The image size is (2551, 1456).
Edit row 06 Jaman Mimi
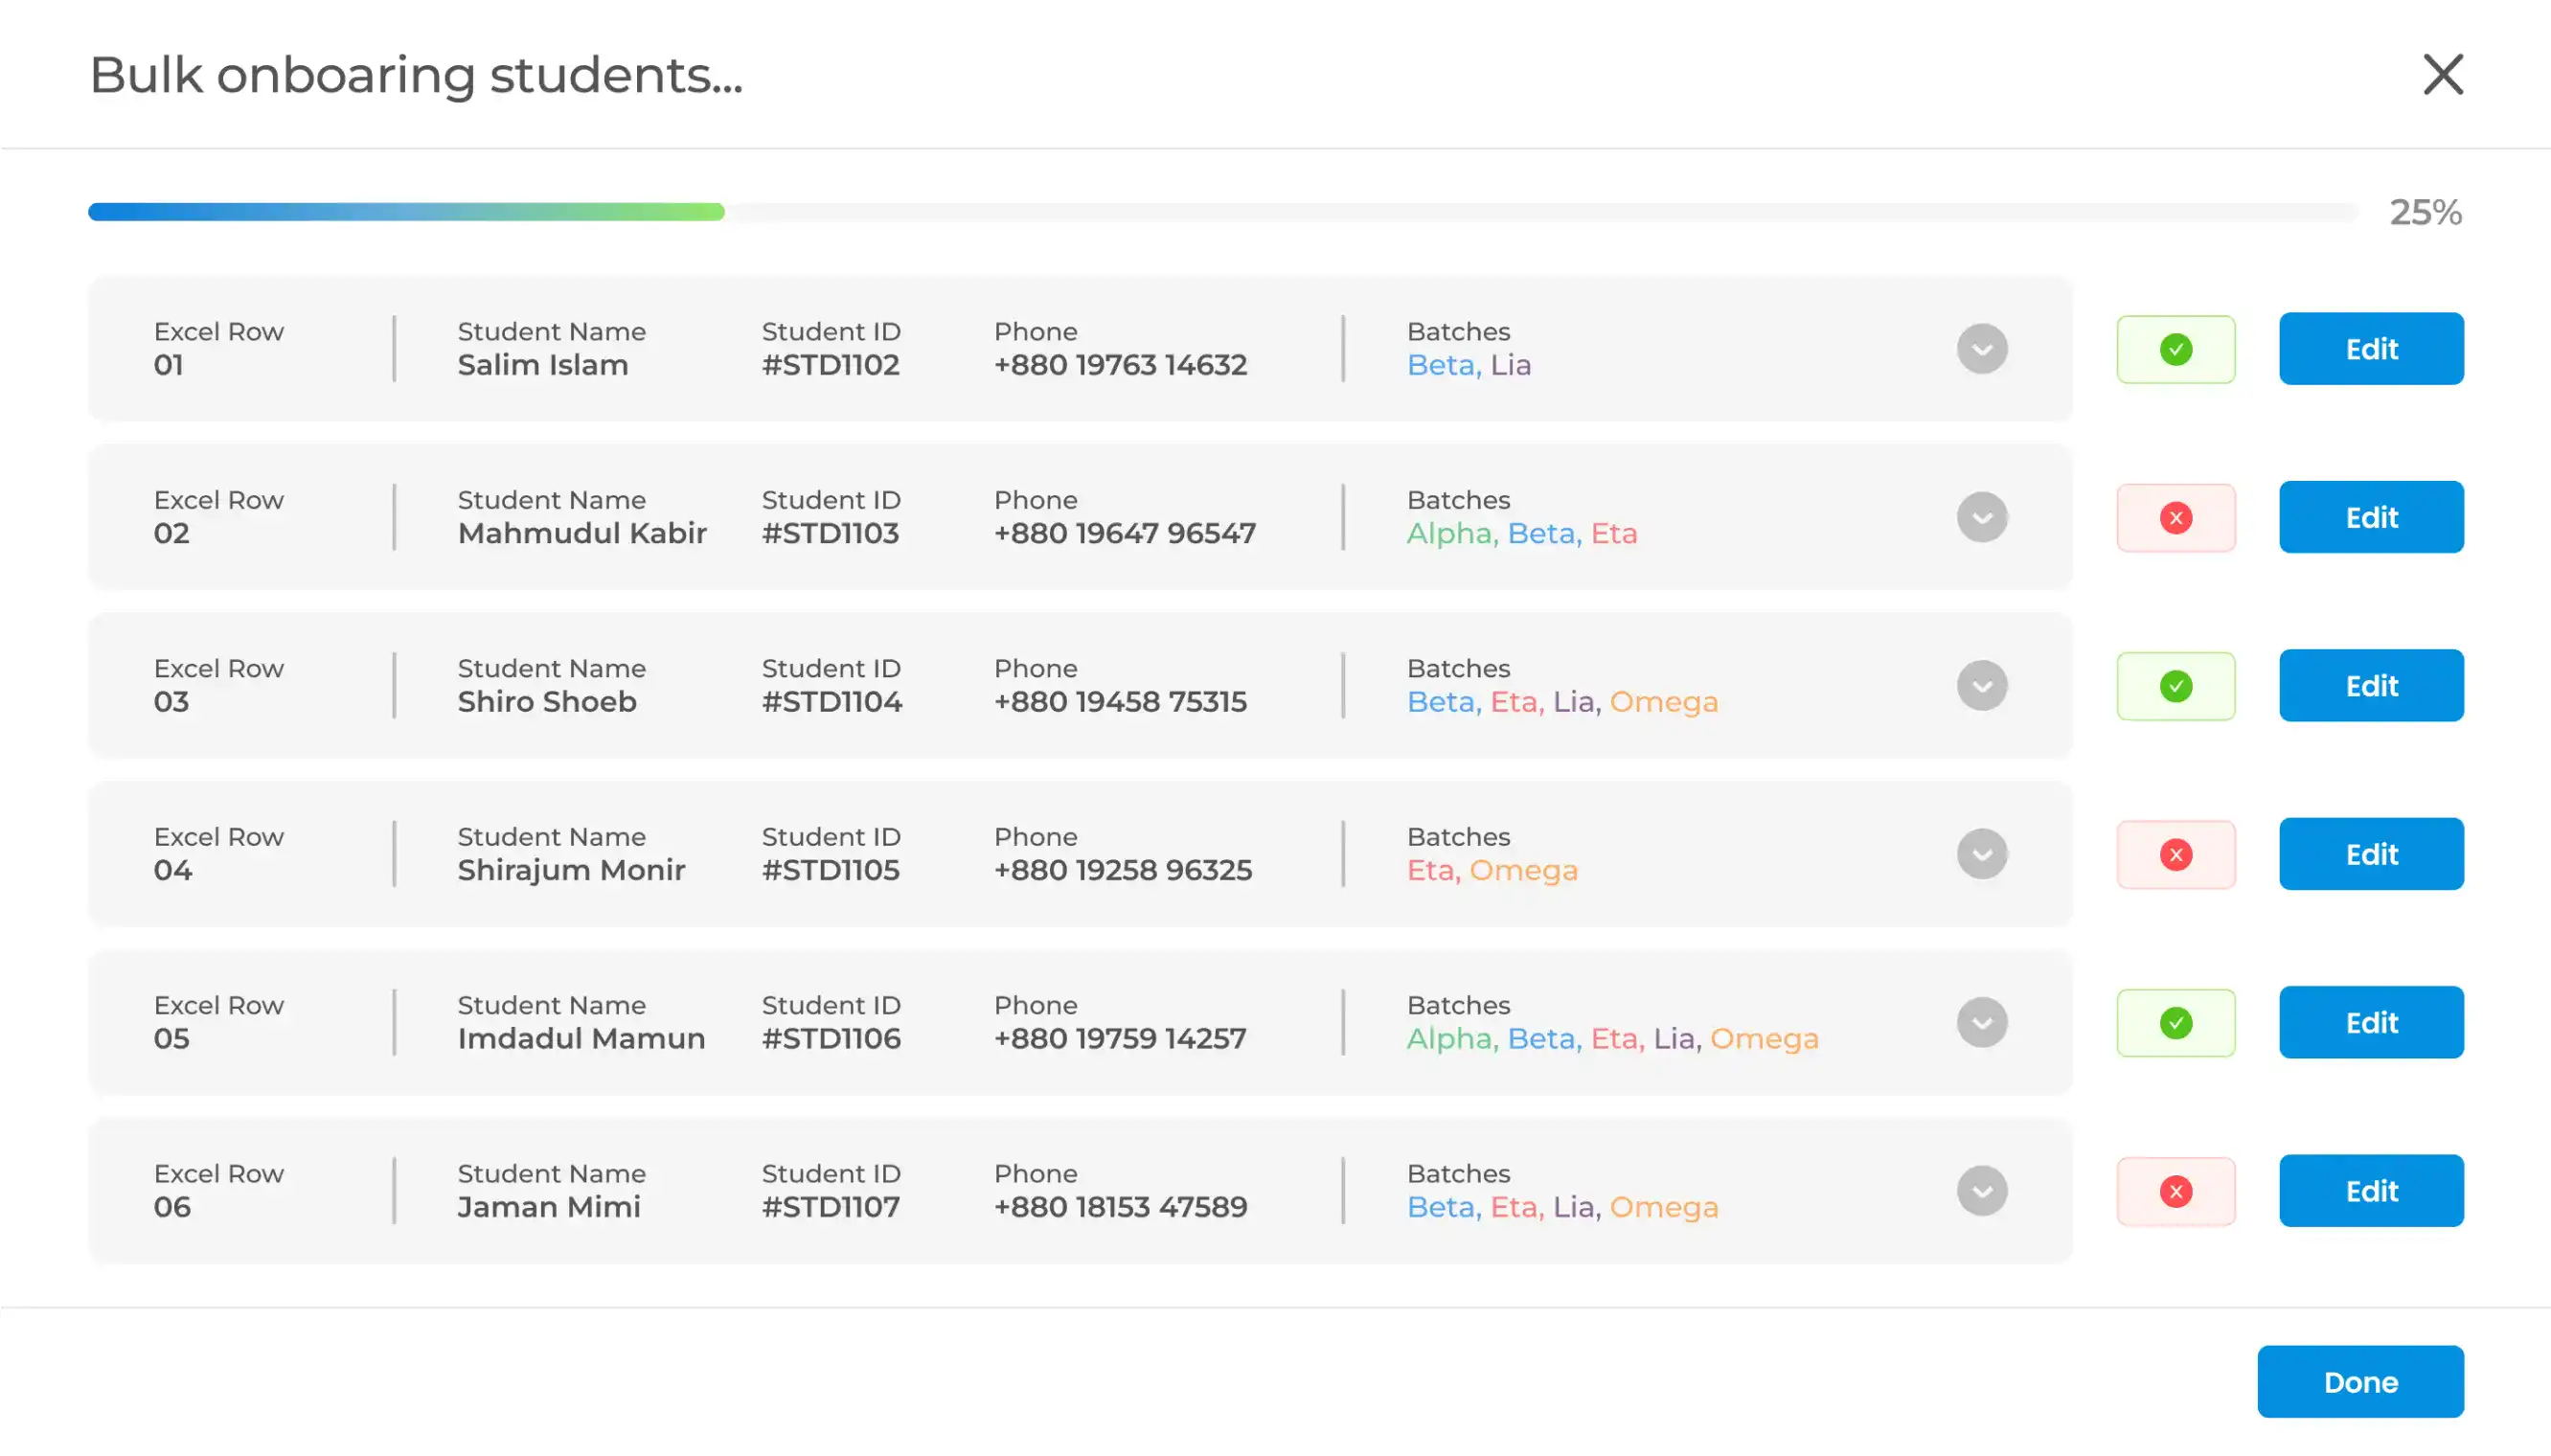[x=2370, y=1191]
